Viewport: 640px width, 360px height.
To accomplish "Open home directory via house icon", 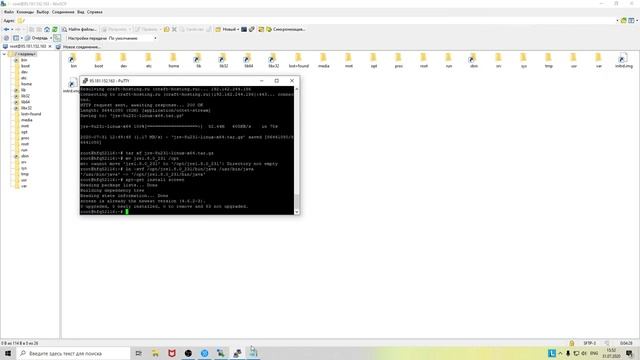I will [x=47, y=29].
